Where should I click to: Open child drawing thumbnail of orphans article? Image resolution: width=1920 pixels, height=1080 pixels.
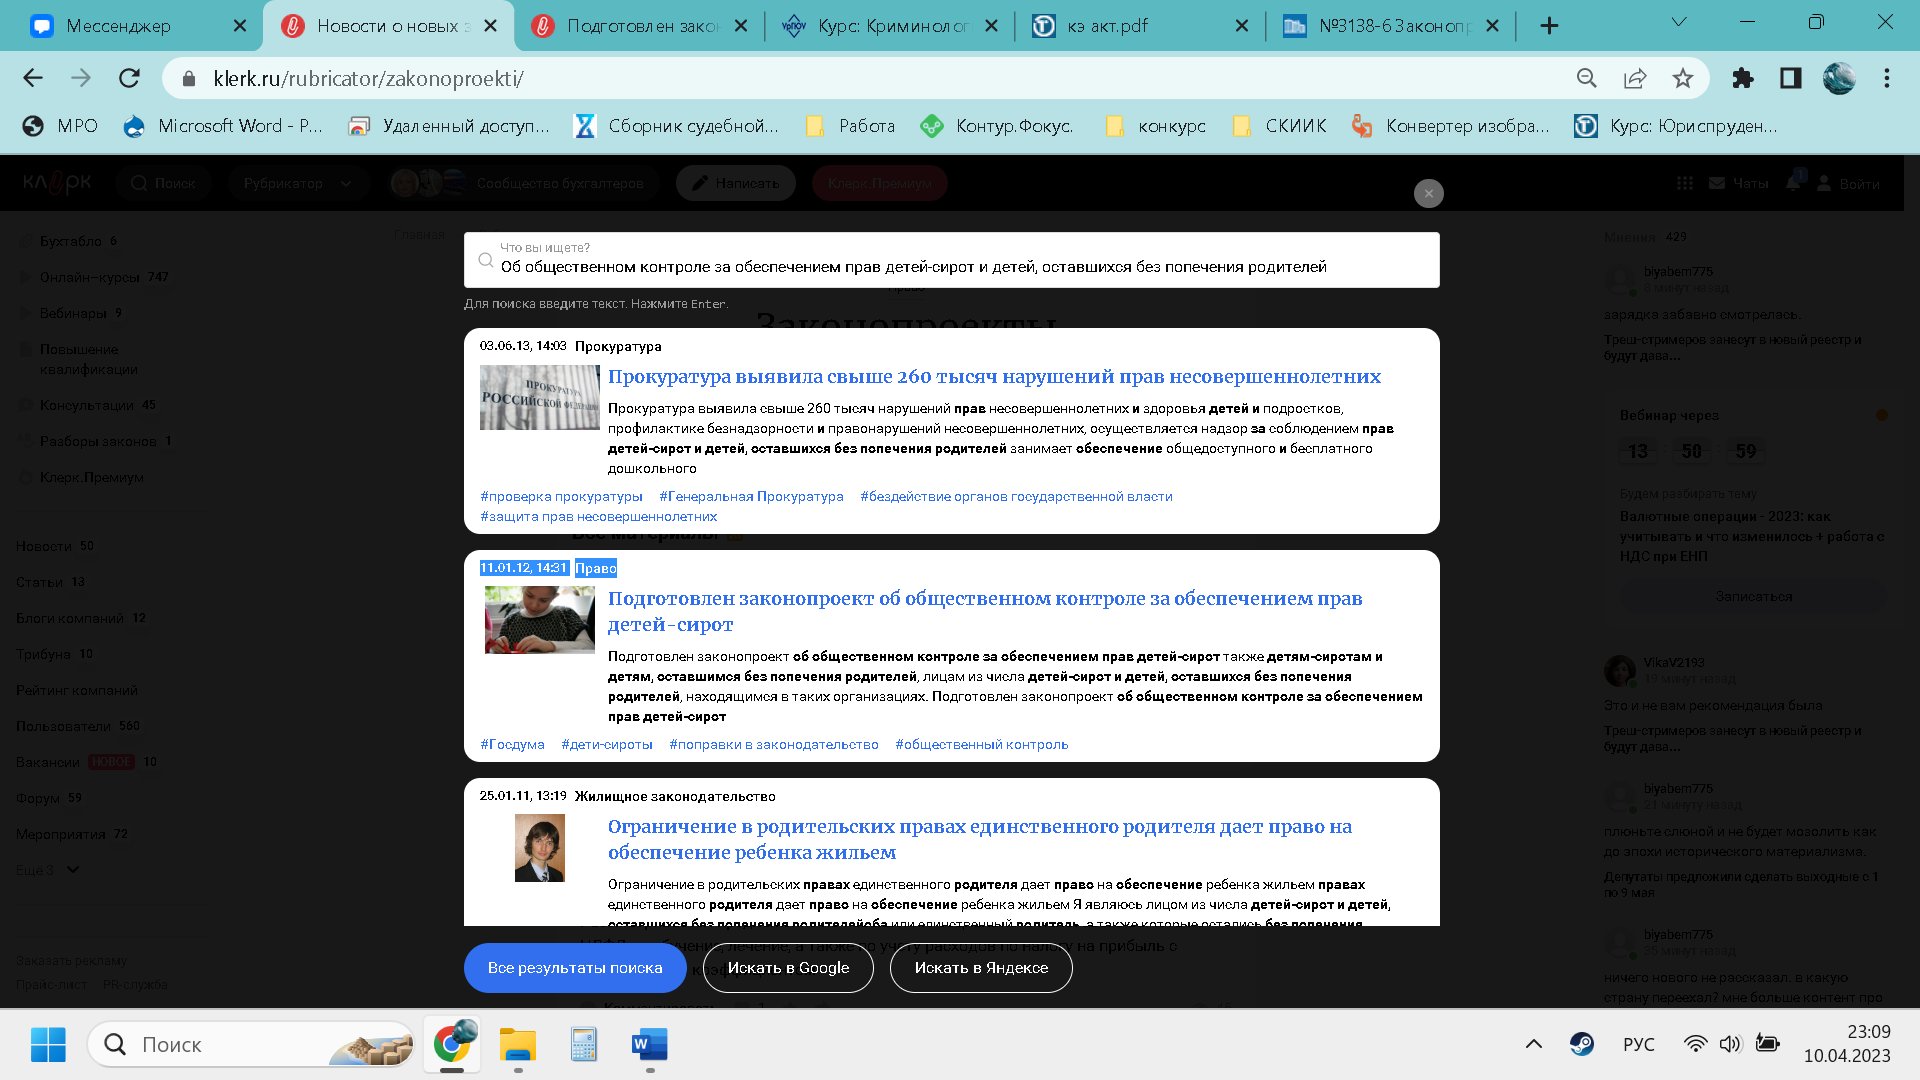coord(540,620)
